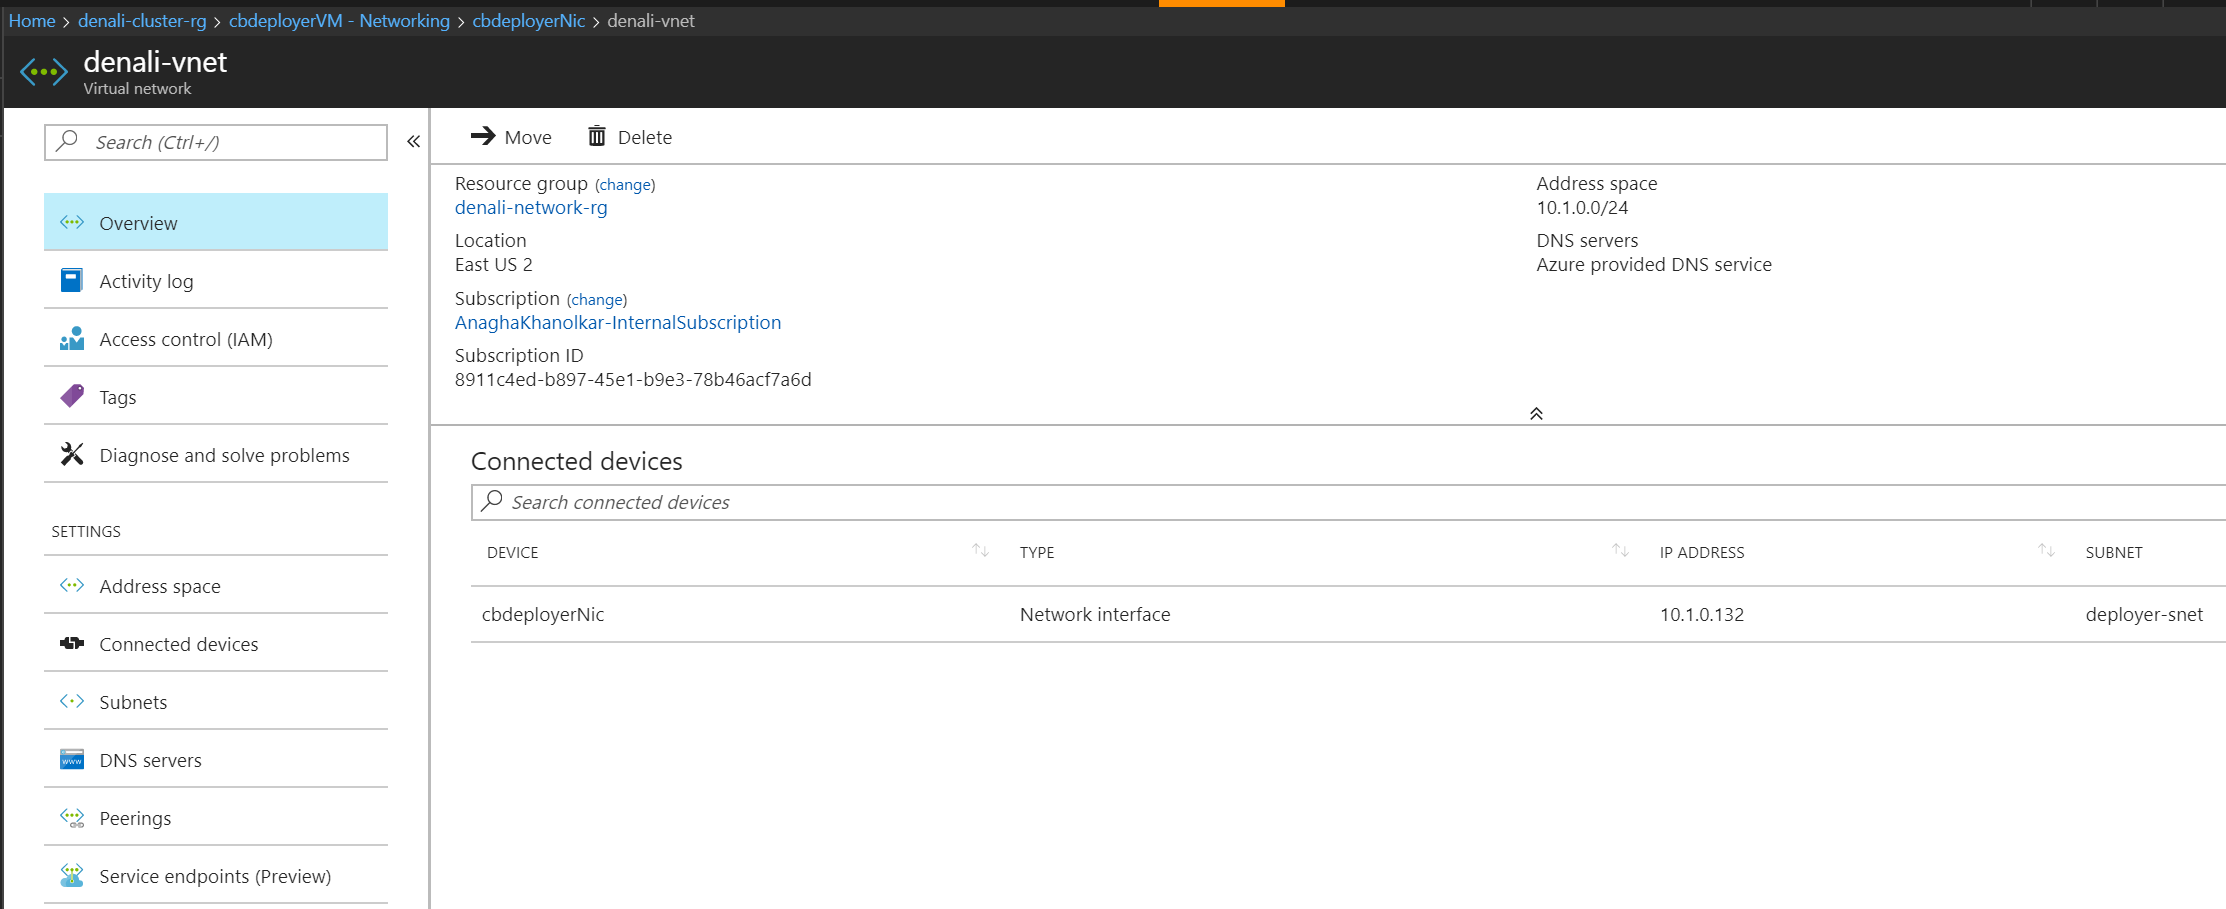Click the Delete trash can icon
The width and height of the screenshot is (2226, 909).
[x=597, y=136]
